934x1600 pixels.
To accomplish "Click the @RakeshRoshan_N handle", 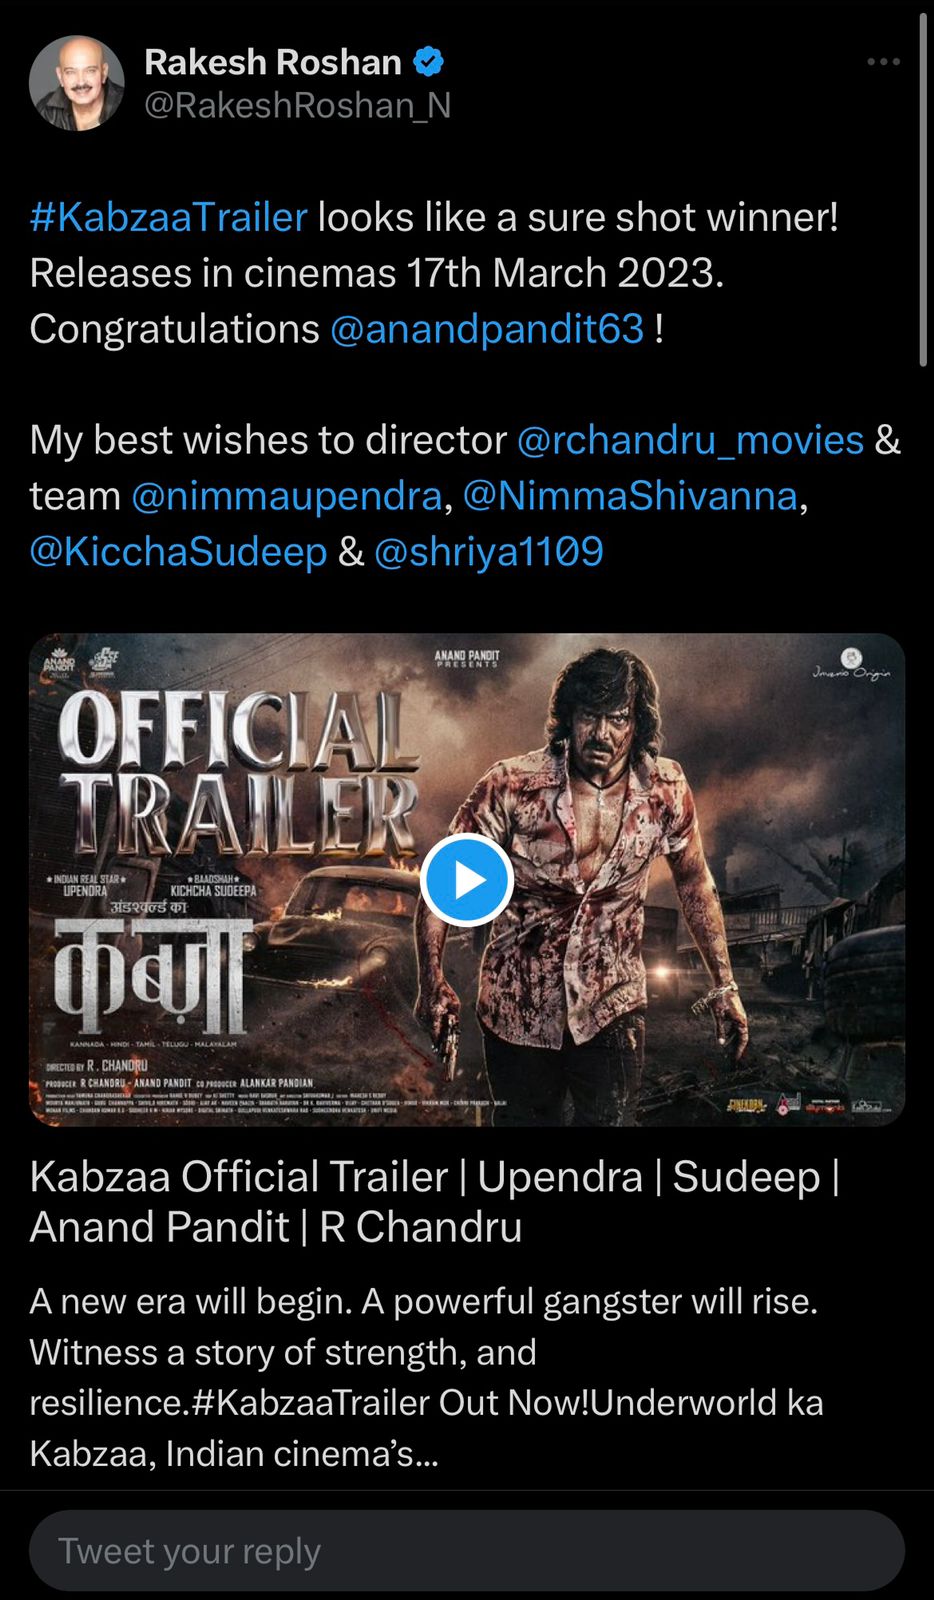I will (298, 105).
